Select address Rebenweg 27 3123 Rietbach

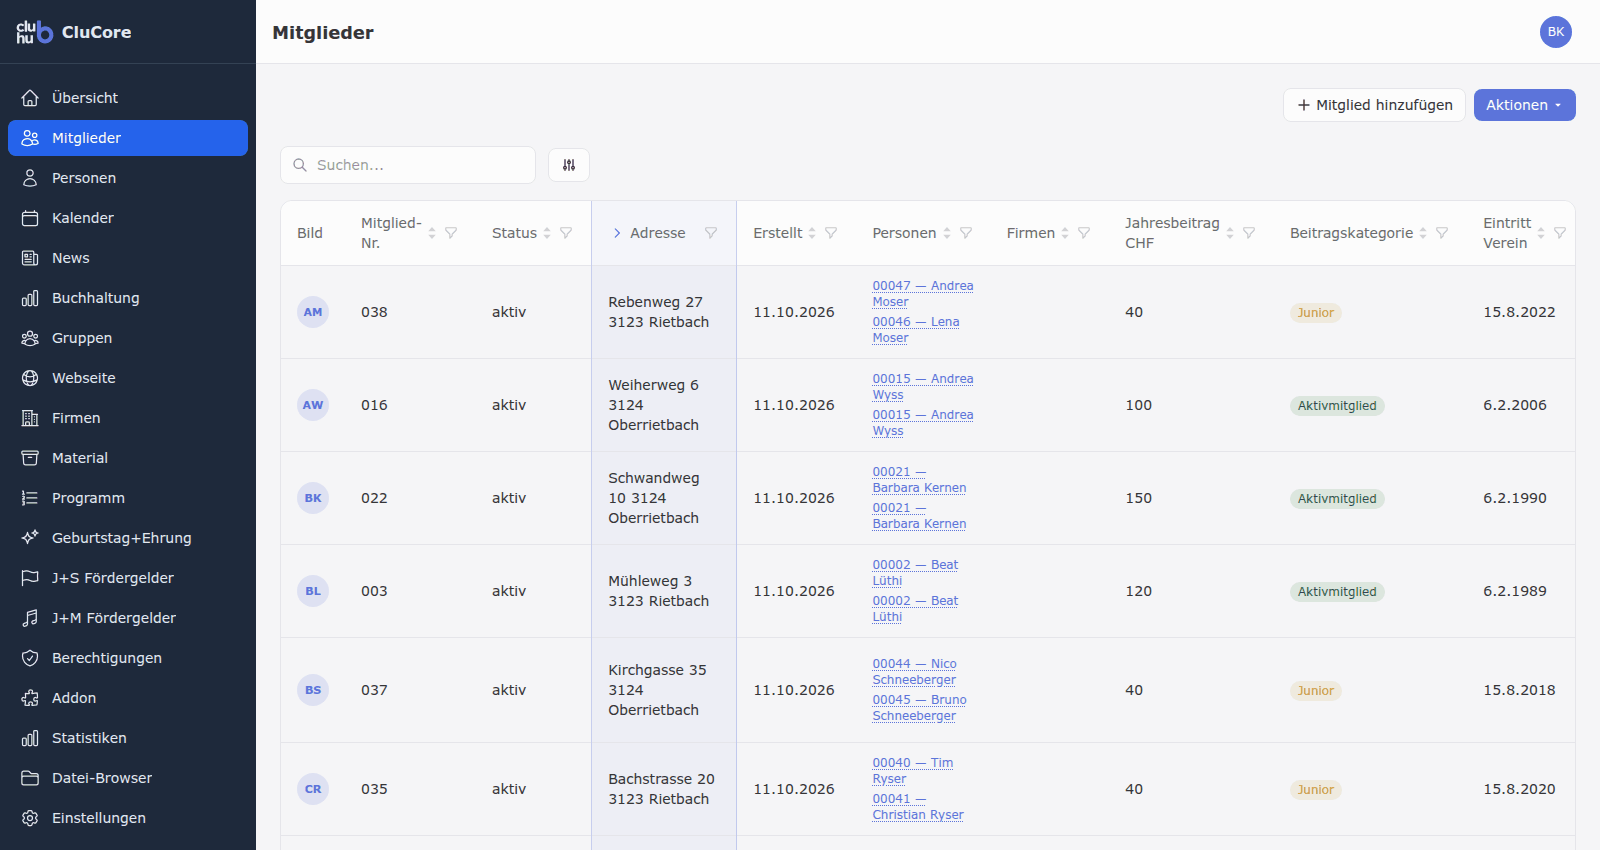coord(659,312)
